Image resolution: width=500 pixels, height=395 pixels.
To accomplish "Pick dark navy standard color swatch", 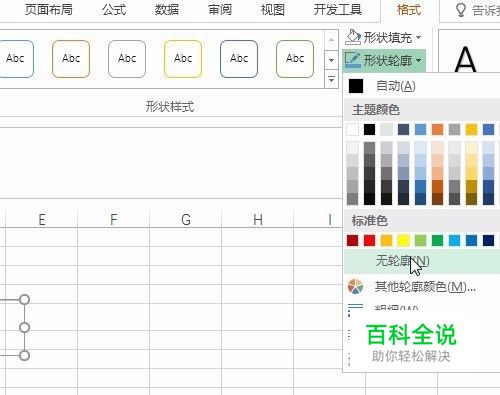I will (488, 240).
